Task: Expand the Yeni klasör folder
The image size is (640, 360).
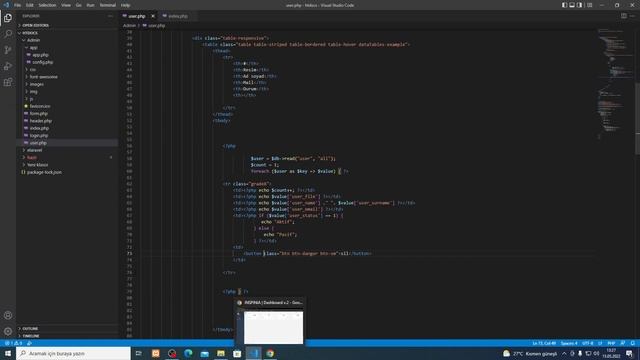Action: click(x=68, y=165)
